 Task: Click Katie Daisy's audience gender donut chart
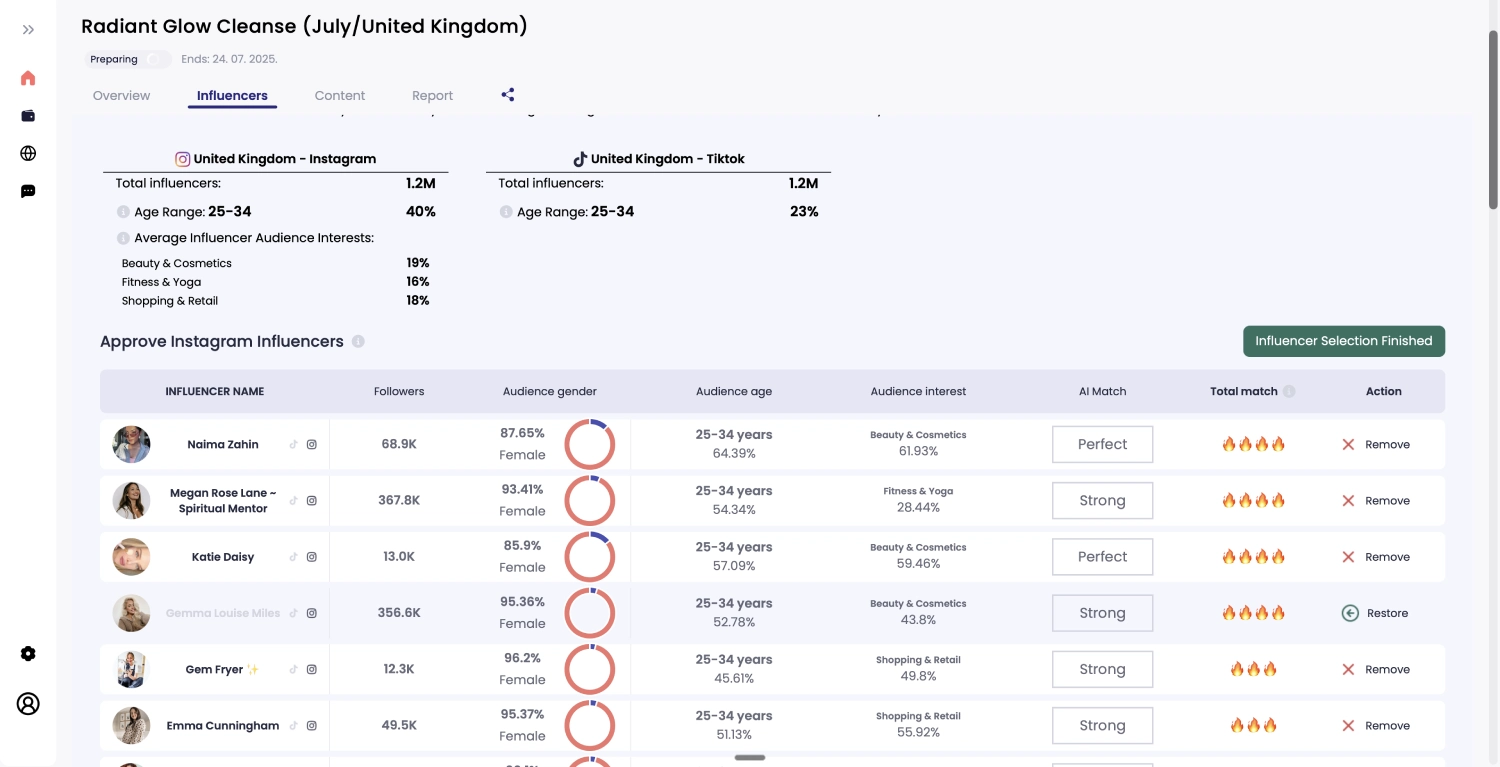(x=590, y=557)
